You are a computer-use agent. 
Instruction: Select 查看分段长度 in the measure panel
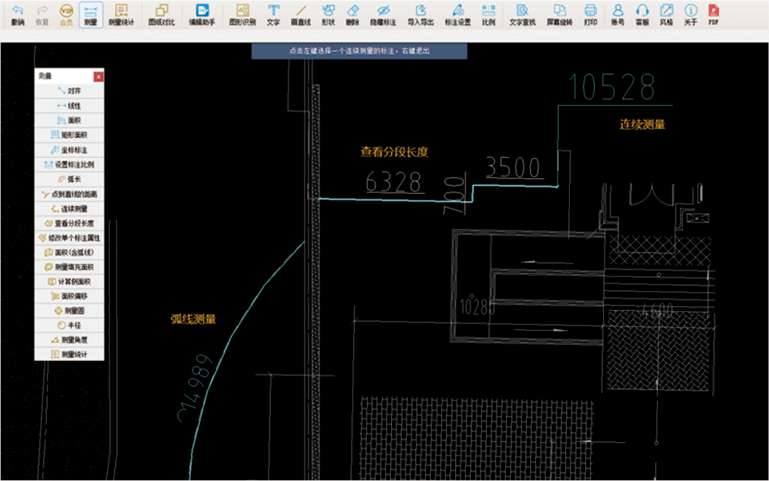69,223
